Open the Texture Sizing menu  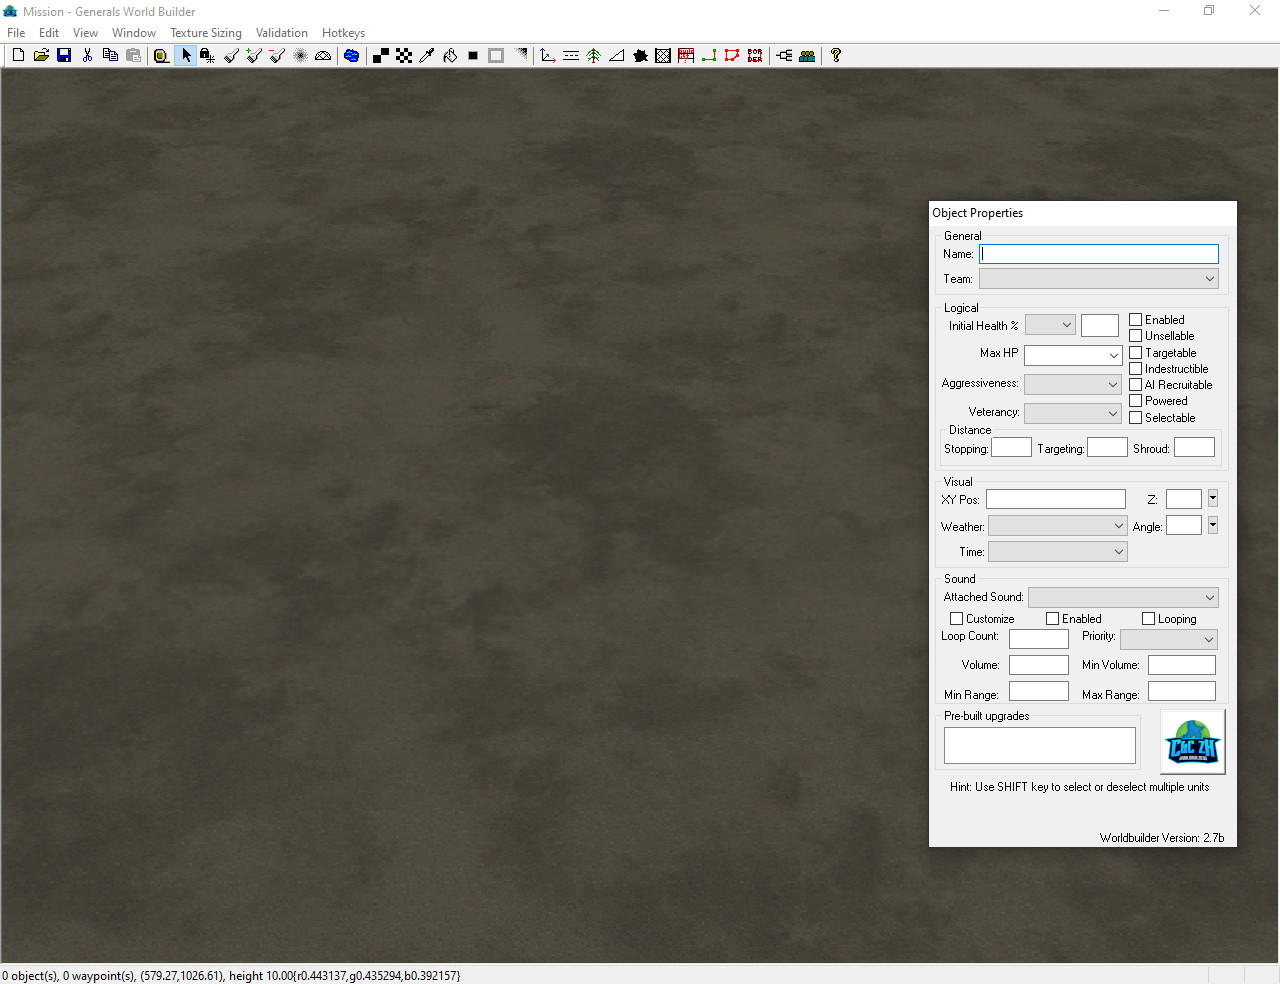[x=206, y=33]
